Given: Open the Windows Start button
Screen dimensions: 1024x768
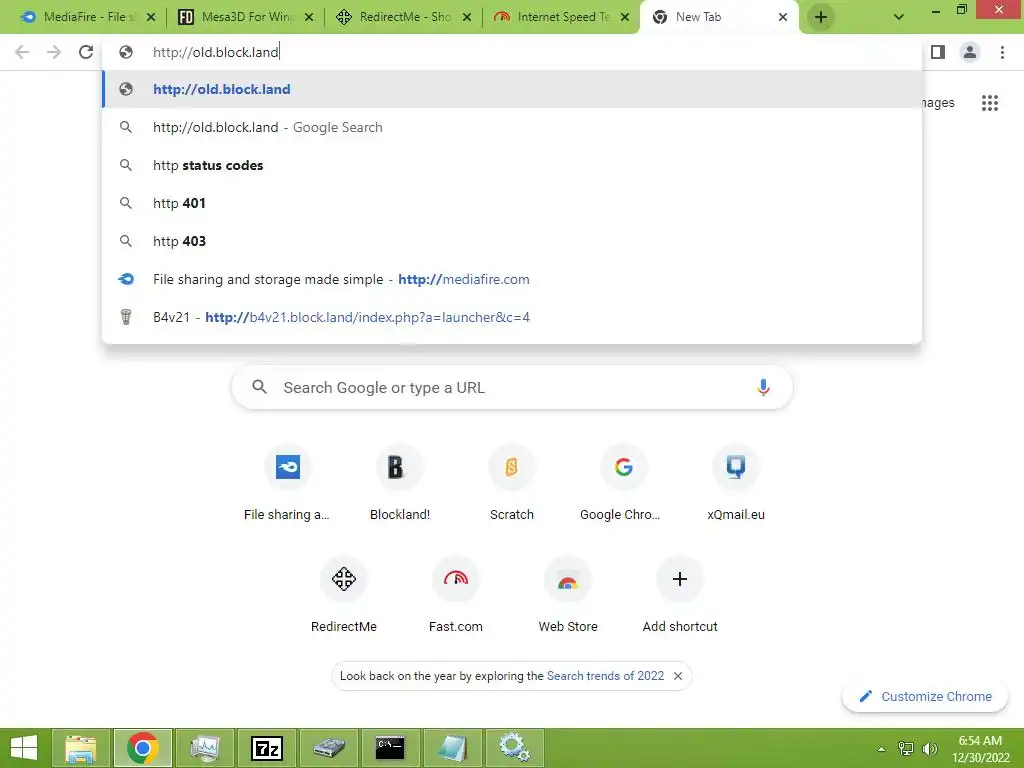Looking at the screenshot, I should 24,748.
